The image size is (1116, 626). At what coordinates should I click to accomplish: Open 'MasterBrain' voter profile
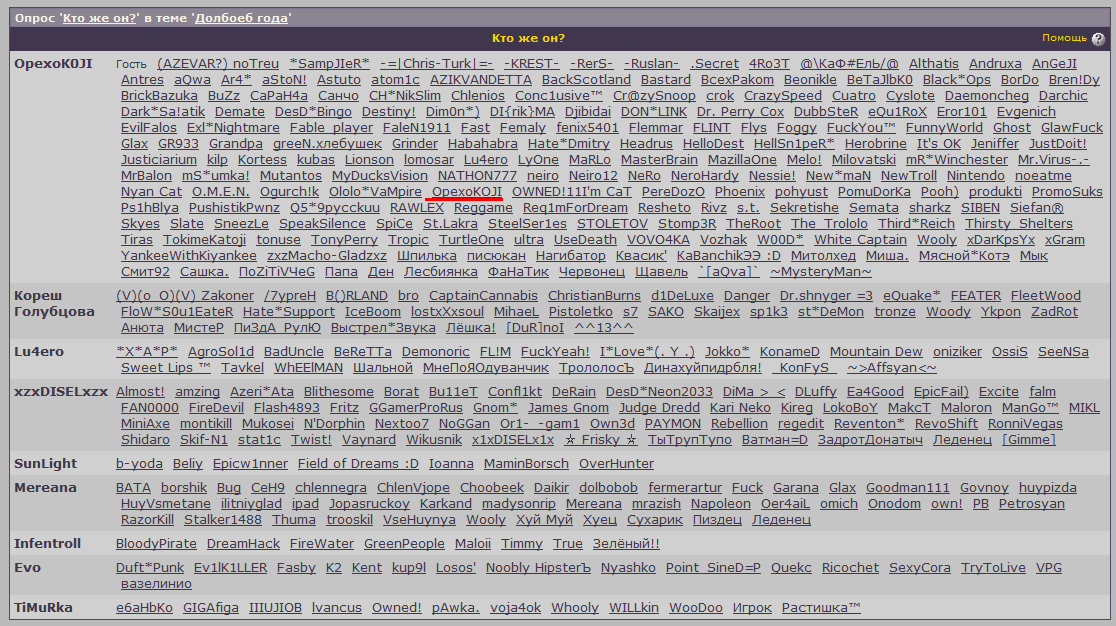pyautogui.click(x=659, y=159)
